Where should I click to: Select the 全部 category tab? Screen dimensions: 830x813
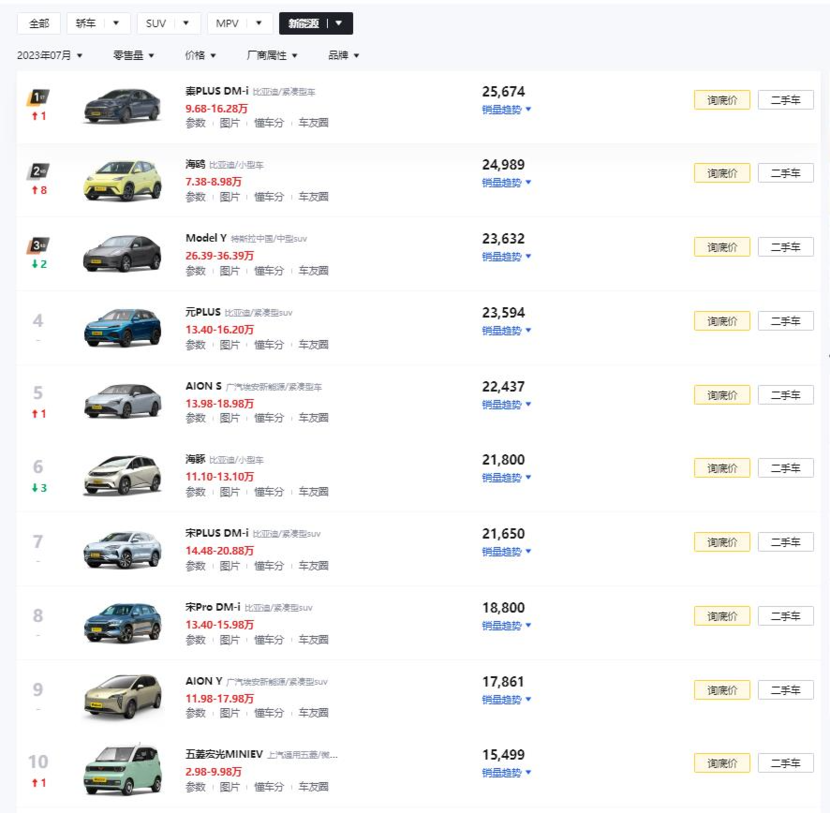pos(39,23)
